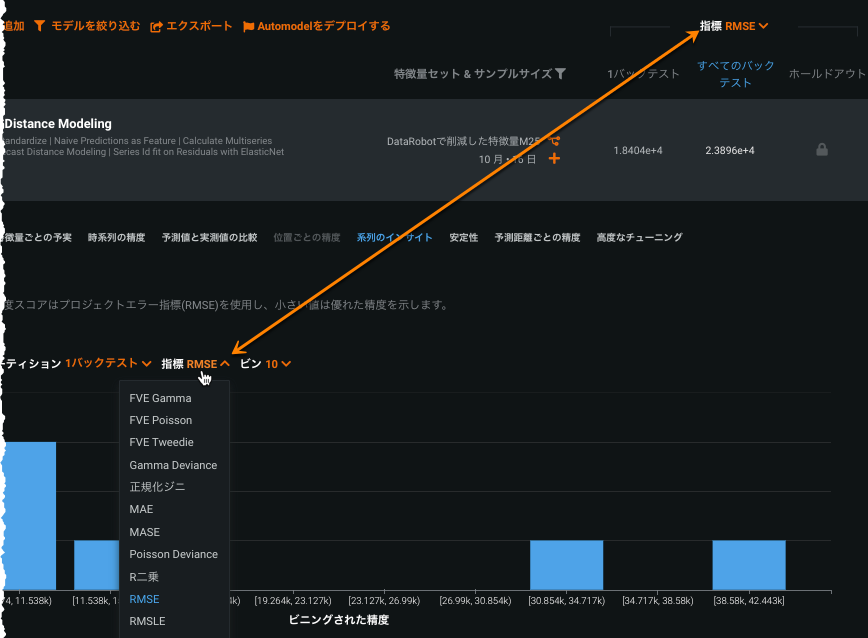
Task: Click the すべてのバックテスト column link
Action: coord(735,74)
